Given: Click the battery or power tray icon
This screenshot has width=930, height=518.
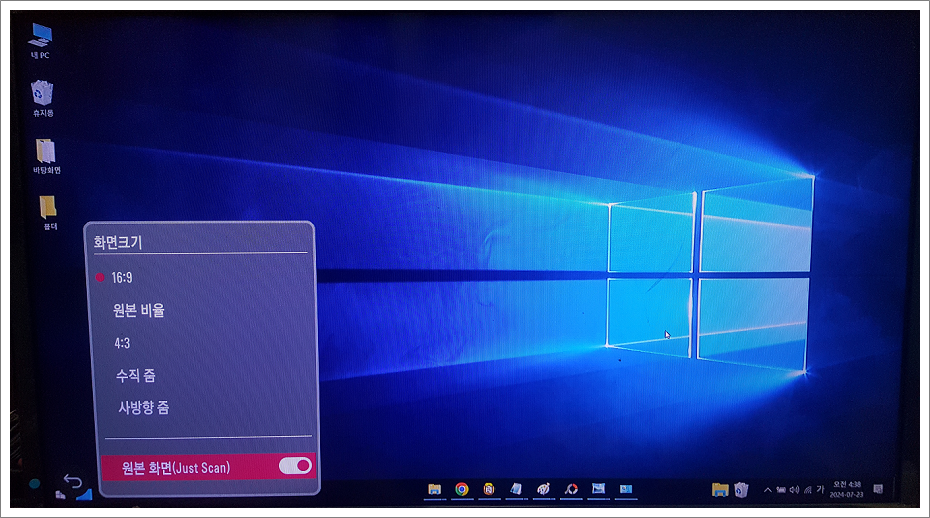Looking at the screenshot, I should pyautogui.click(x=781, y=490).
